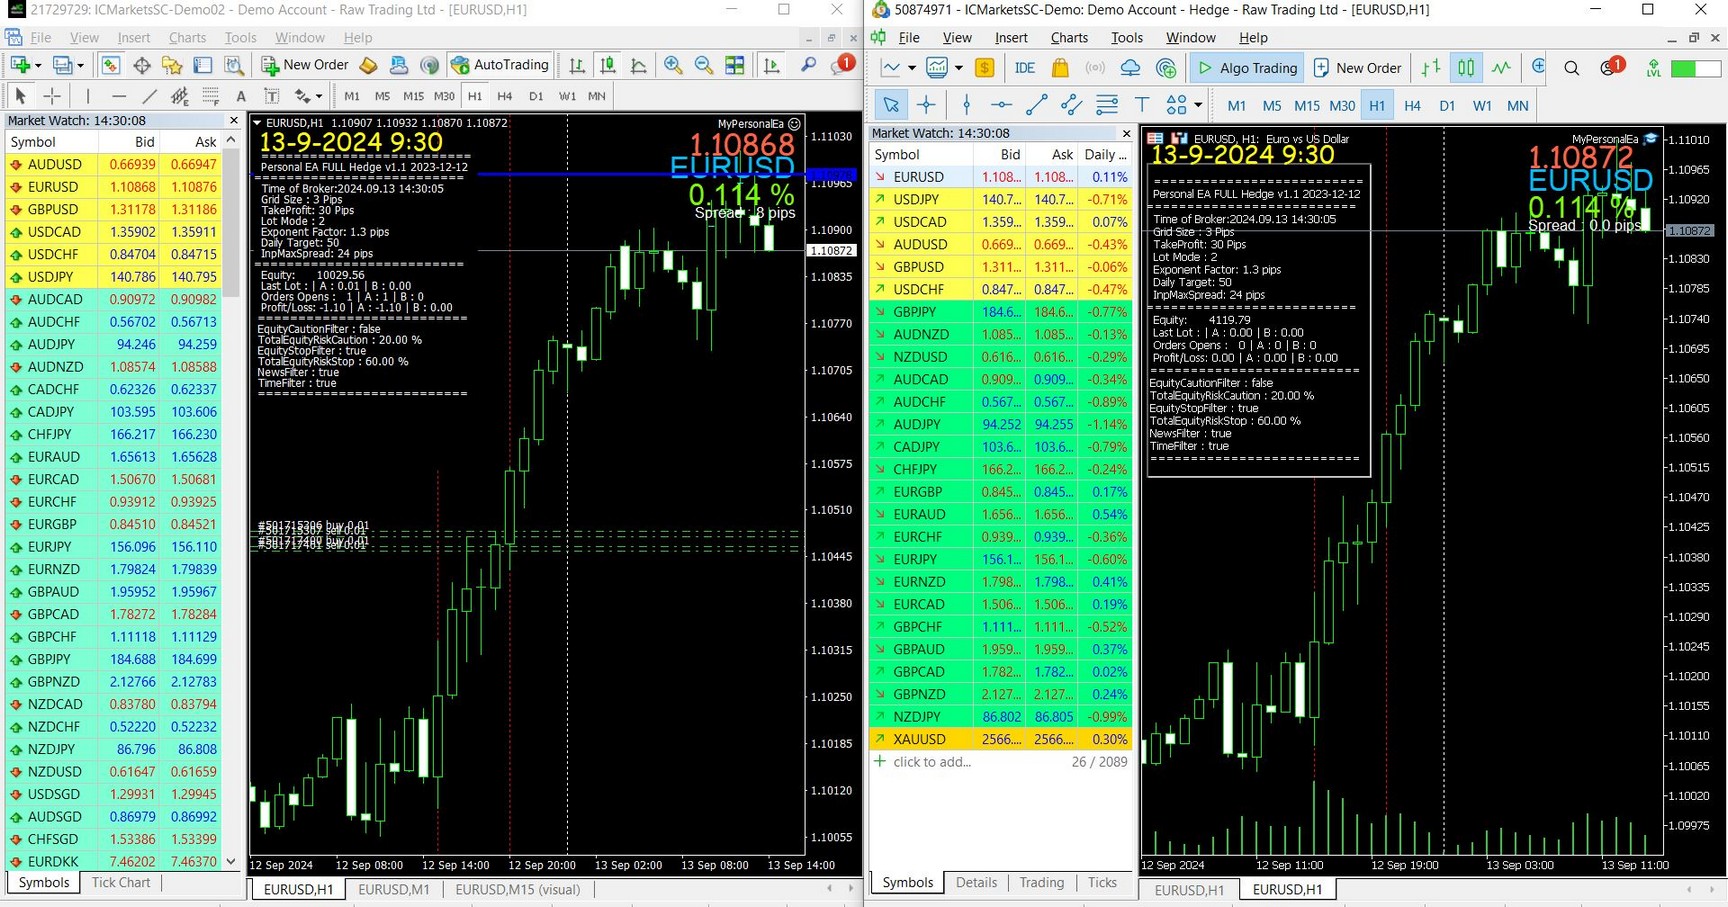Image resolution: width=1728 pixels, height=907 pixels.
Task: Expand the MT4 arrows objects dropdown
Action: [319, 96]
